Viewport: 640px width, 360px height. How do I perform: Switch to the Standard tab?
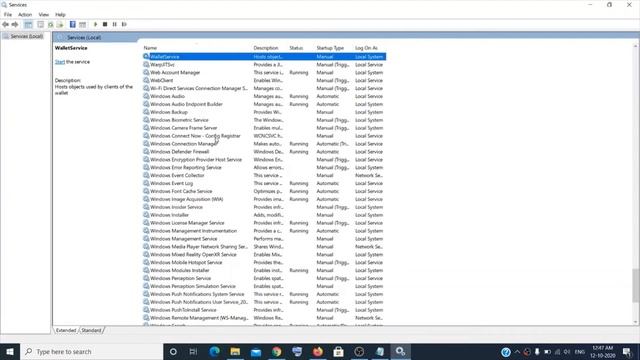click(91, 330)
